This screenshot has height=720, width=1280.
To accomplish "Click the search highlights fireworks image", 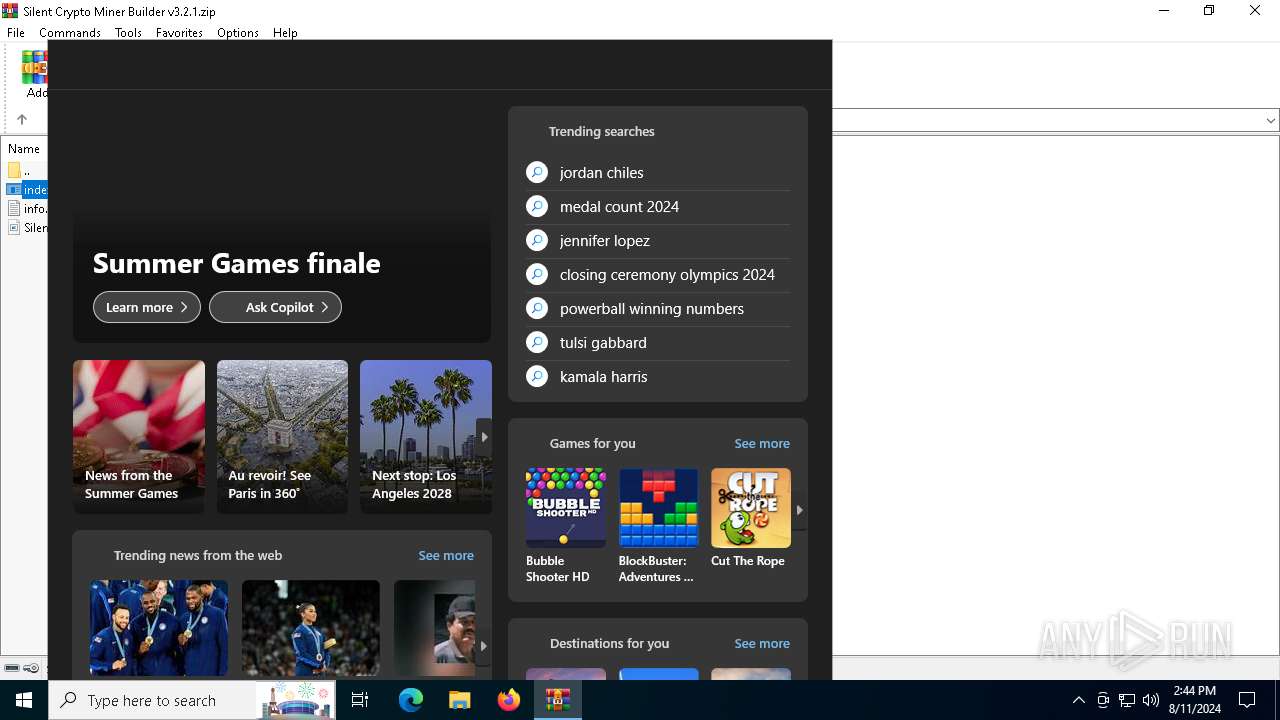I will tap(297, 700).
